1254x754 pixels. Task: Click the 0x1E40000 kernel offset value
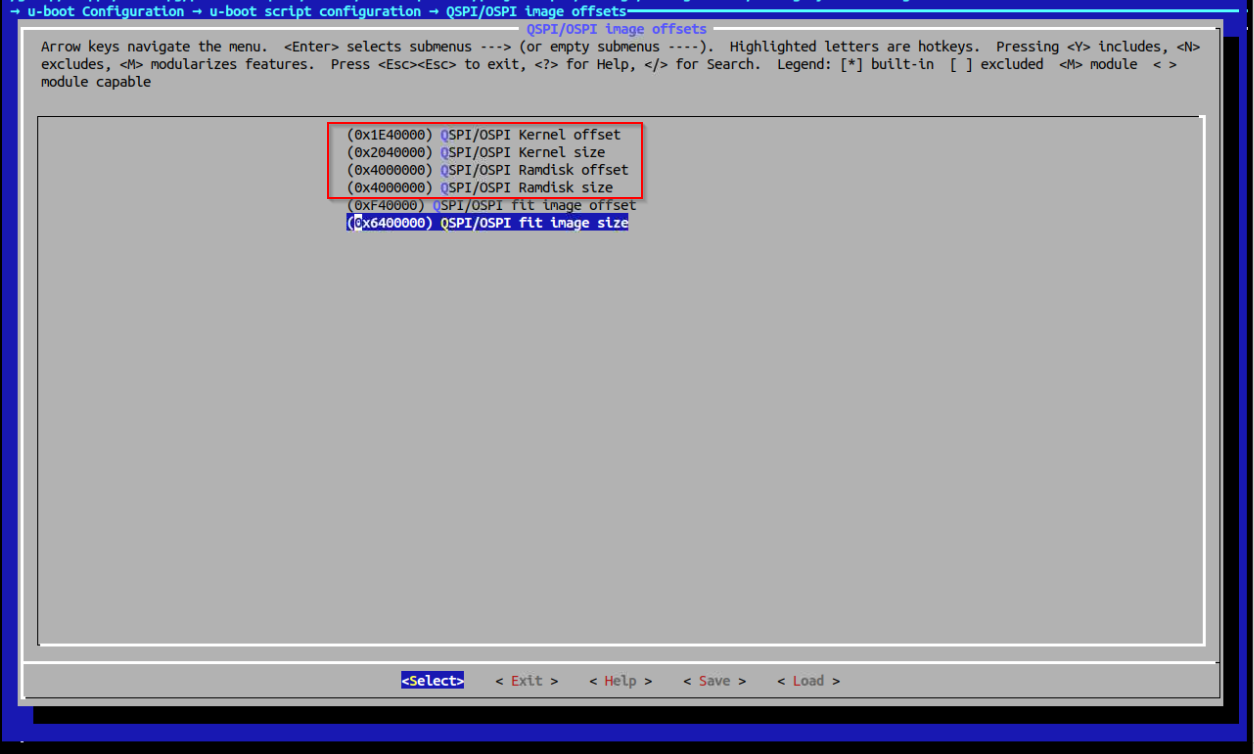tap(390, 135)
